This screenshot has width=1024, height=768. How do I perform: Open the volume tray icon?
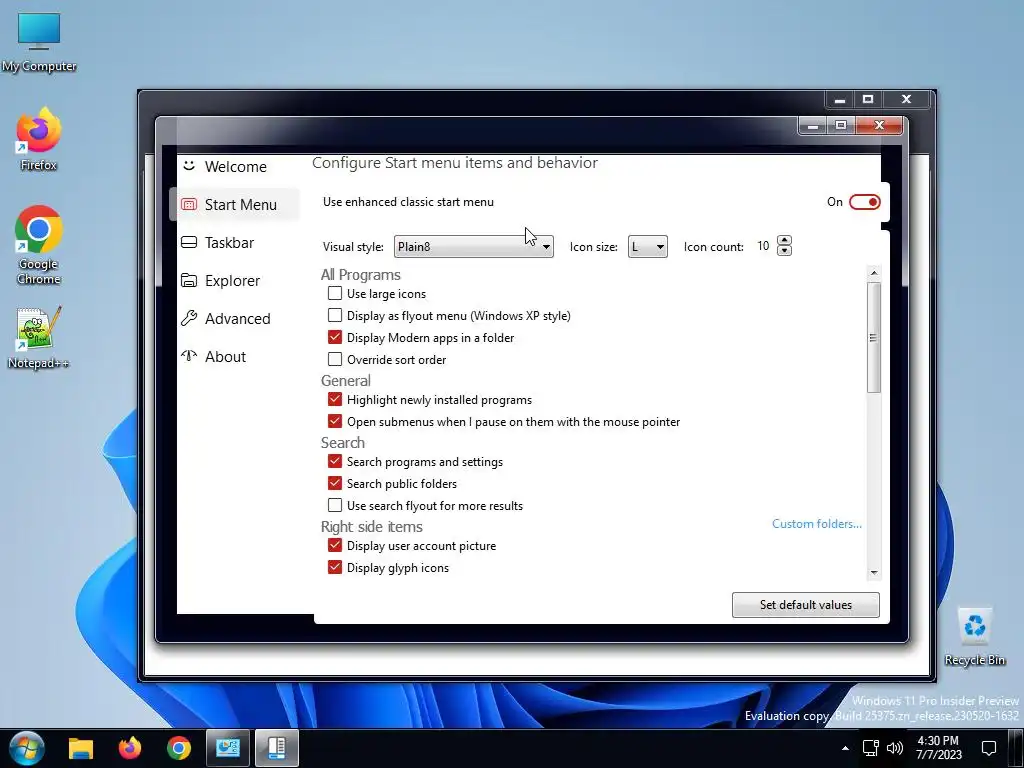[895, 748]
